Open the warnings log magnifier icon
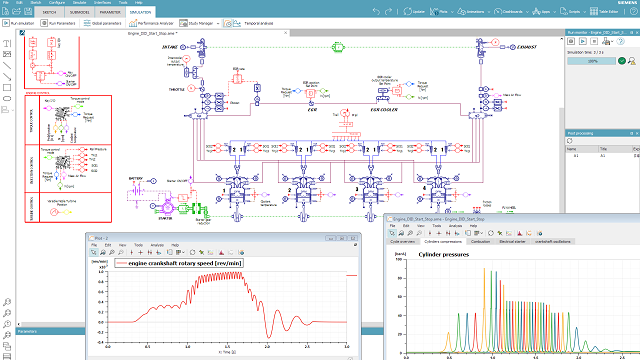Image resolution: width=640 pixels, height=360 pixels. pos(632,61)
